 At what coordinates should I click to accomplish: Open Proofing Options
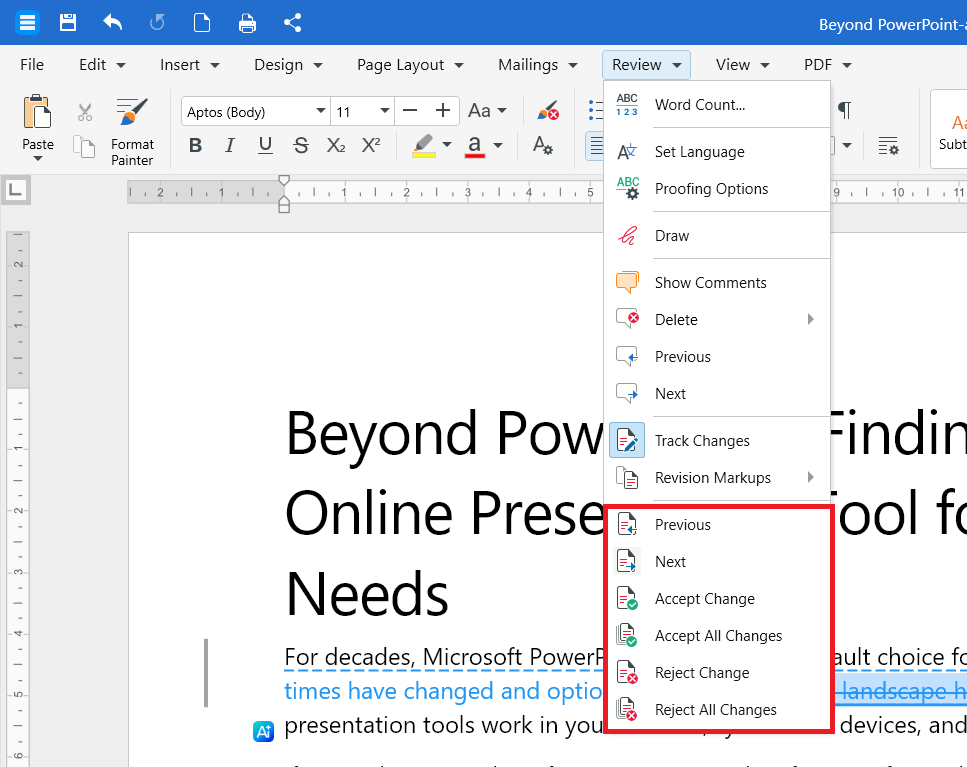(x=717, y=189)
